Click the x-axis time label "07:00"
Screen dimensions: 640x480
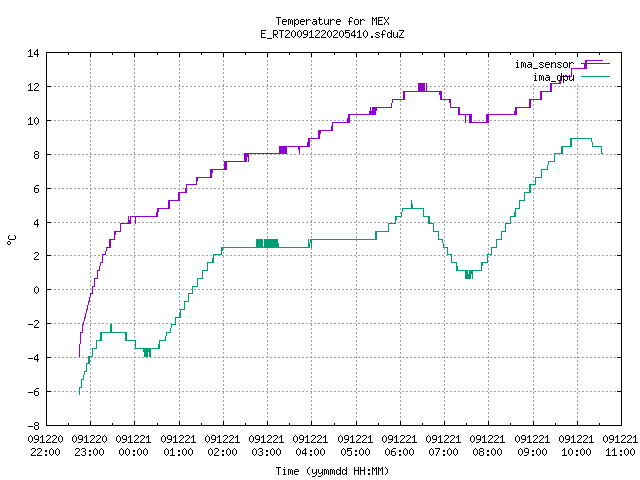444,452
